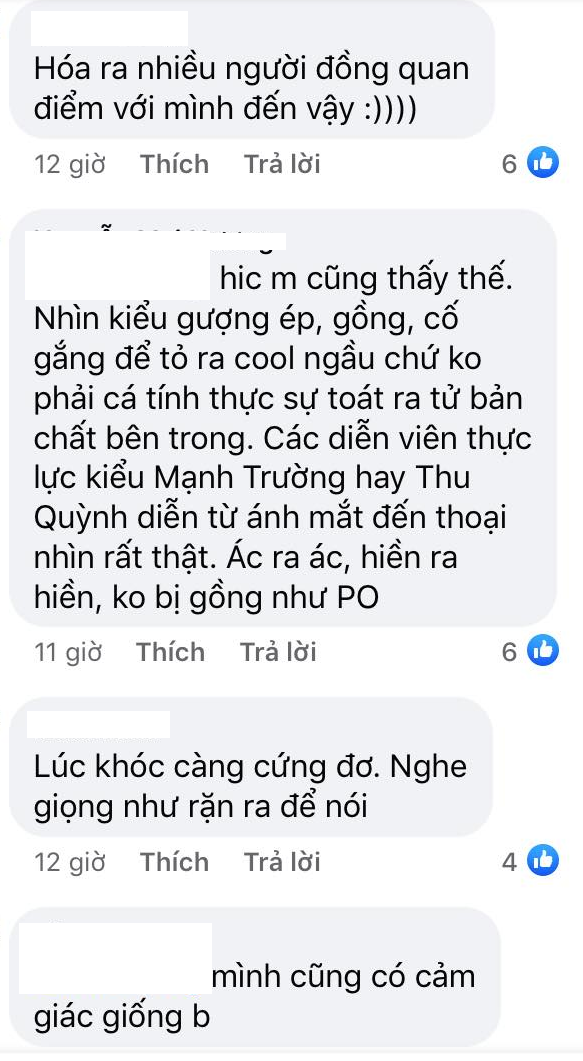
Task: Open like reactions icon on "hic m cũng thấy thế" comment
Action: tap(542, 651)
